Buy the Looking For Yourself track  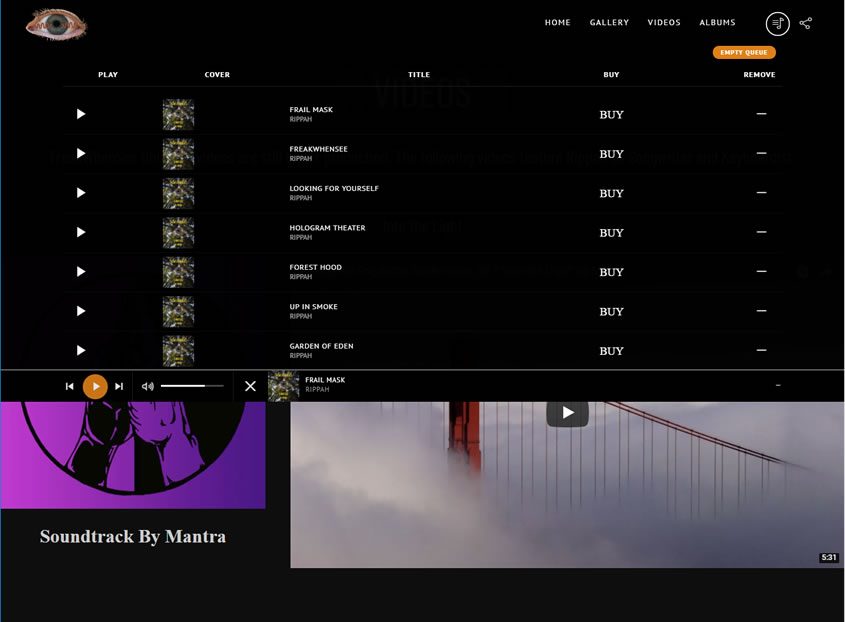coord(611,193)
